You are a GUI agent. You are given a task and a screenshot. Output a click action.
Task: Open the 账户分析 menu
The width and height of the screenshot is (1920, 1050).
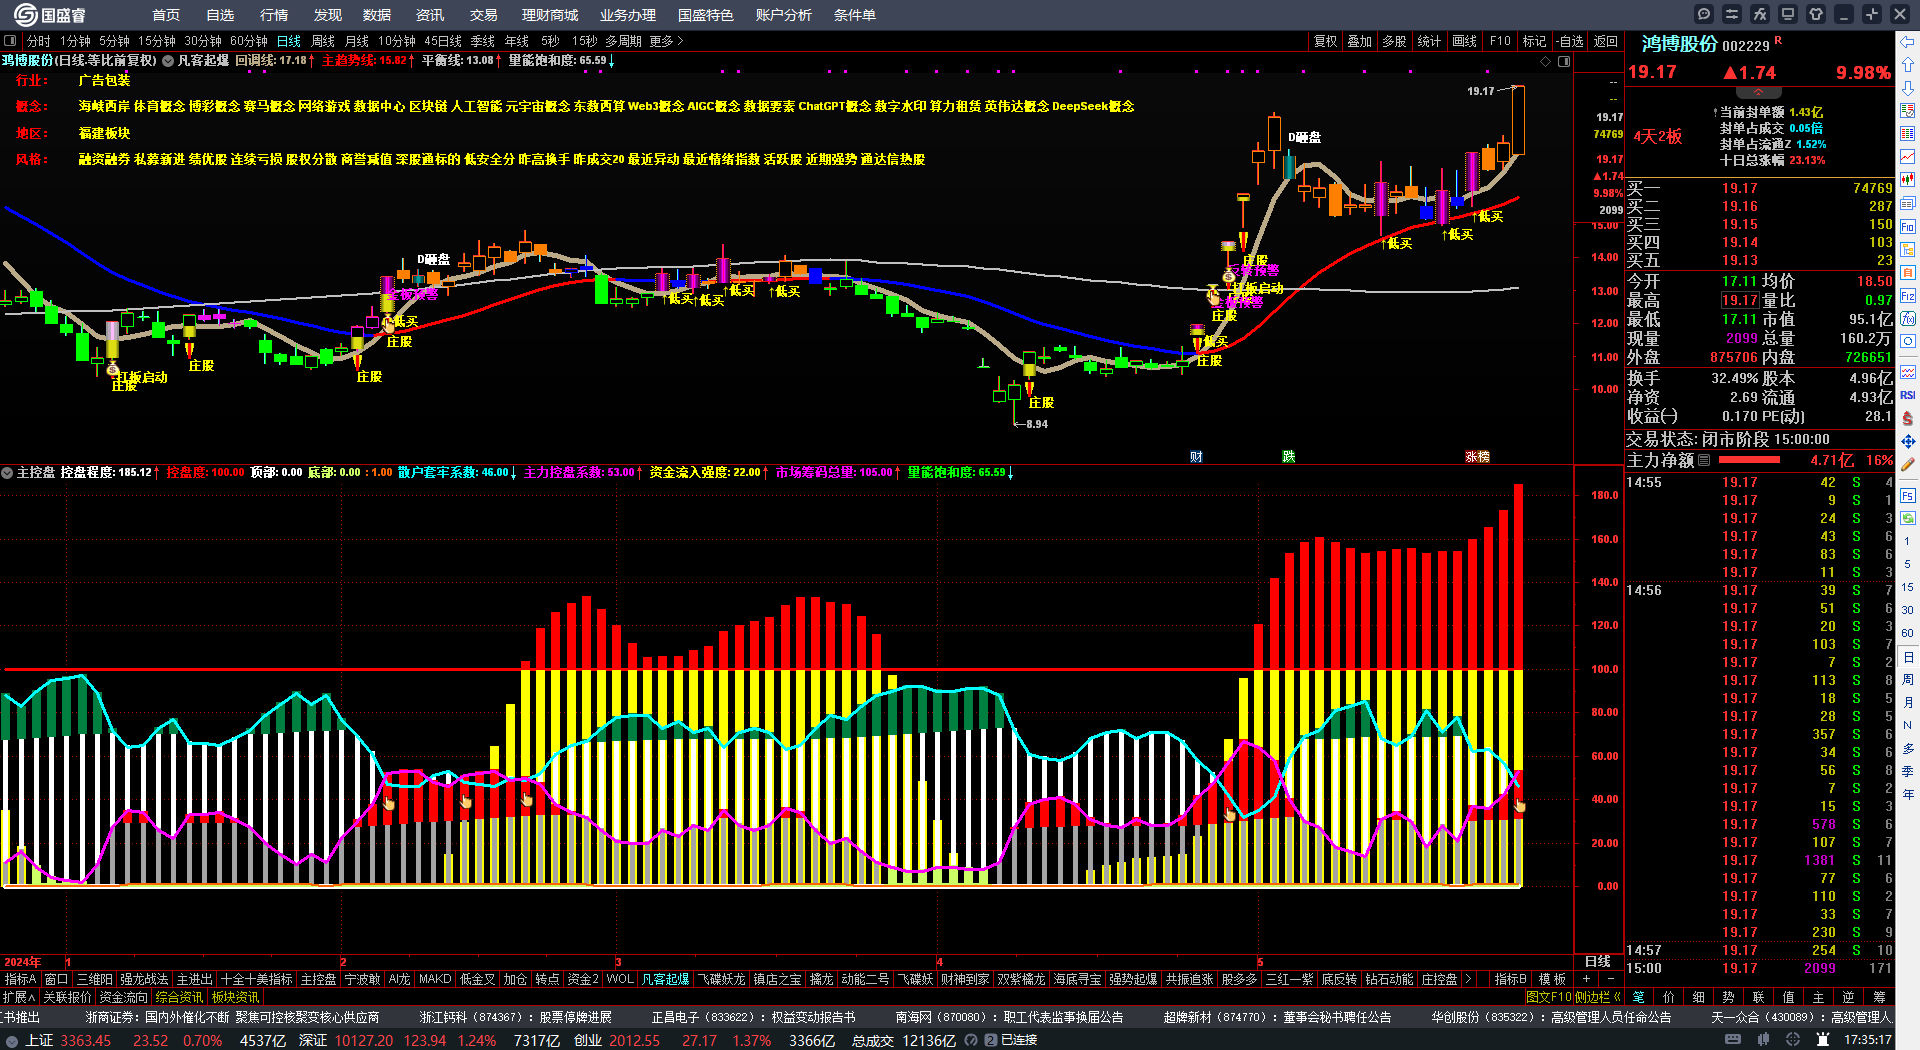pyautogui.click(x=784, y=15)
